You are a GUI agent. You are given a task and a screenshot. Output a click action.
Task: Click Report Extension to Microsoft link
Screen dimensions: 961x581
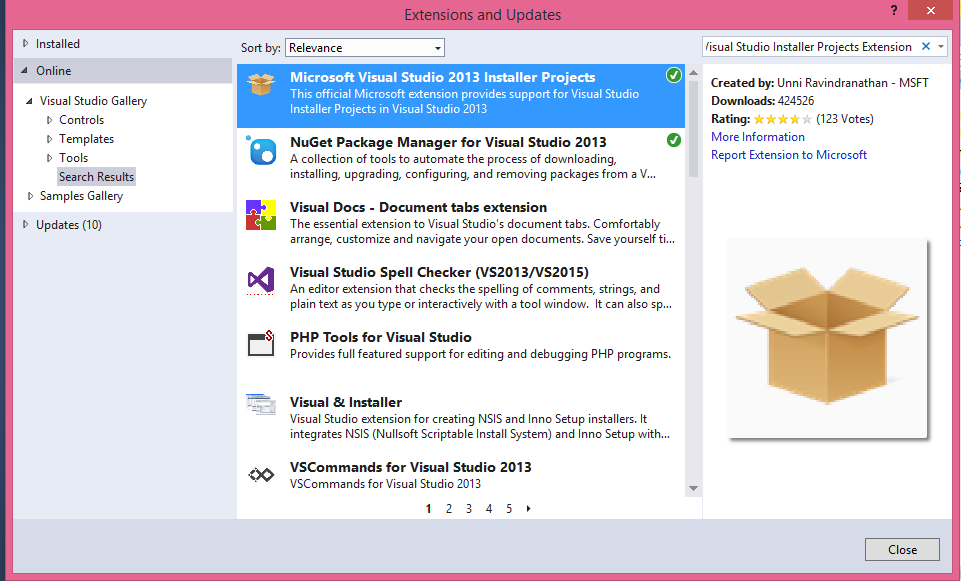(789, 155)
